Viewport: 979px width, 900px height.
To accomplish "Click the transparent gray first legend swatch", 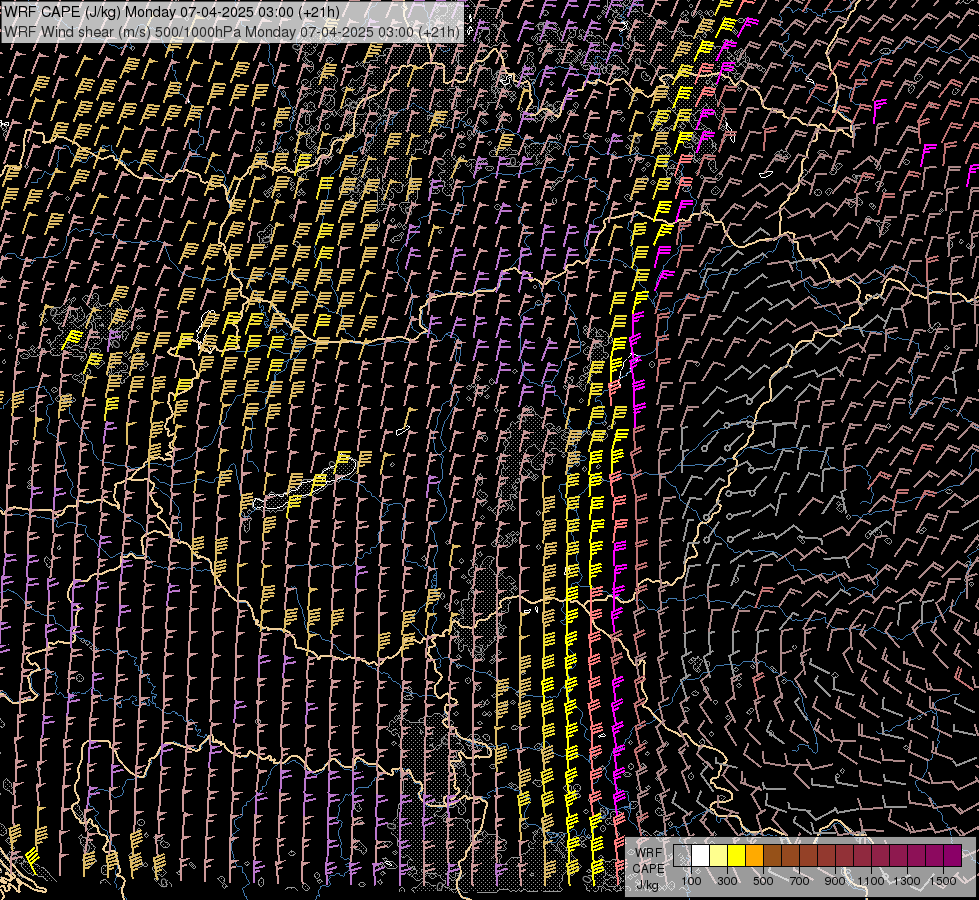I will (x=682, y=856).
